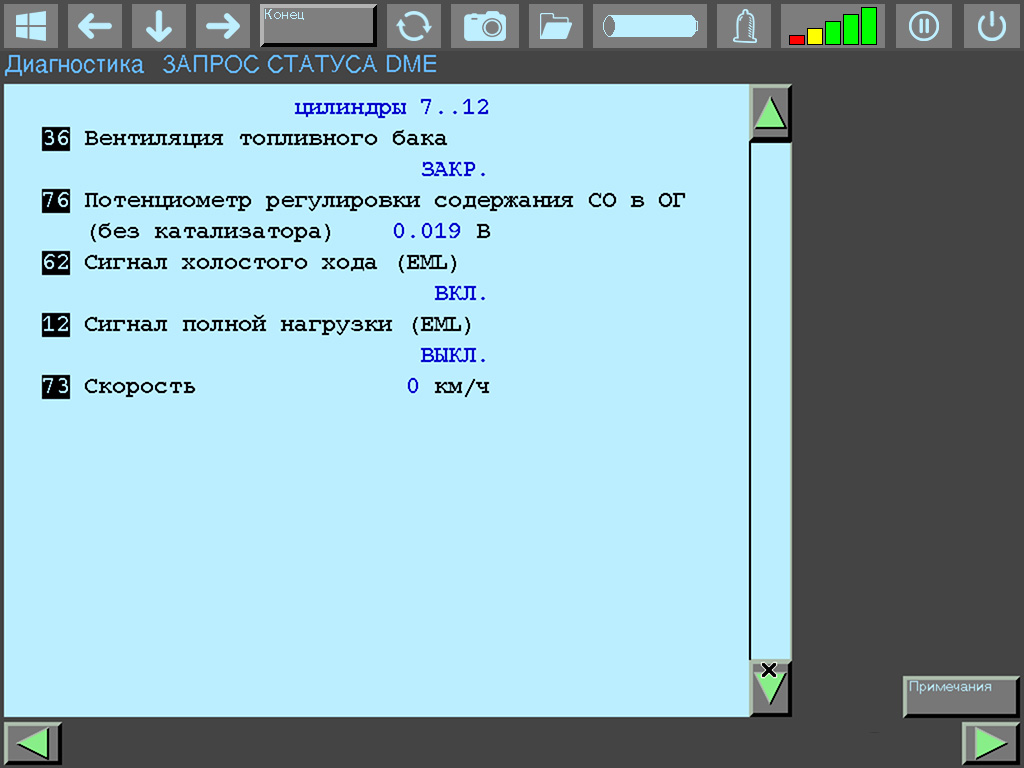Image resolution: width=1024 pixels, height=768 pixels.
Task: Select the down arrow toolbar icon
Action: pyautogui.click(x=159, y=26)
